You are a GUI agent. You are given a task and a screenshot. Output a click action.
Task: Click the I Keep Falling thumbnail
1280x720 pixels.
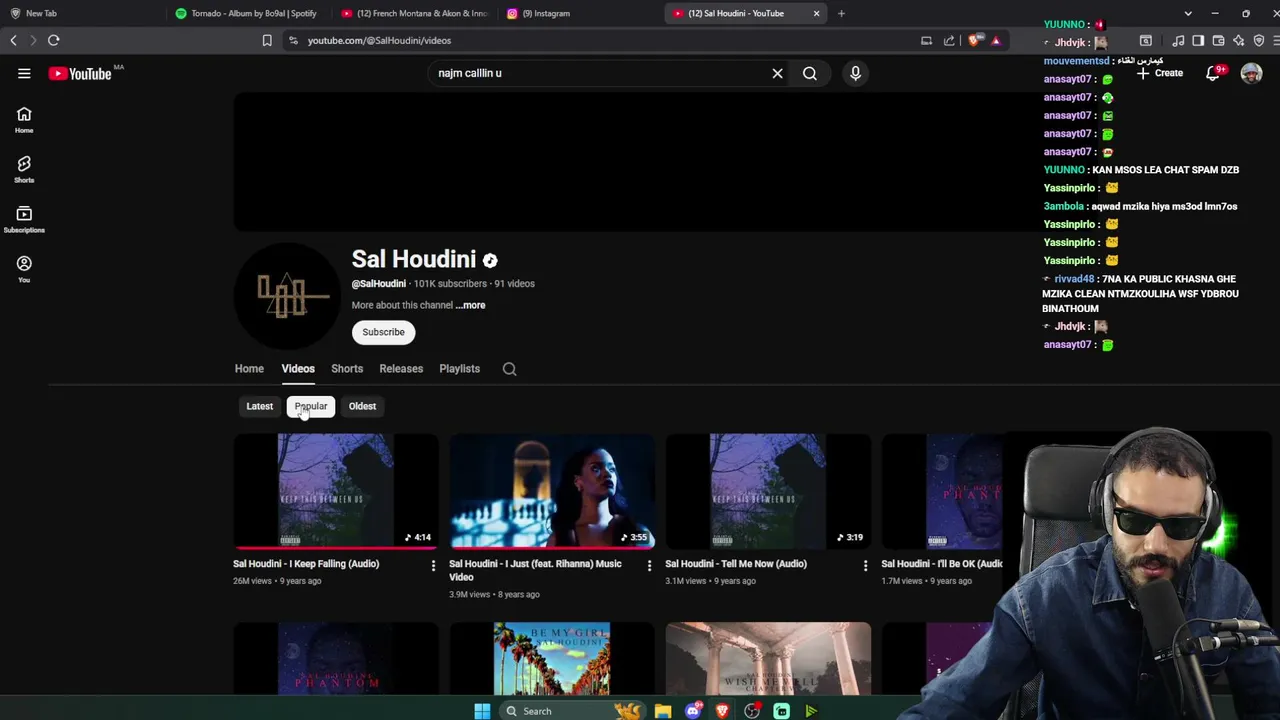[x=336, y=491]
